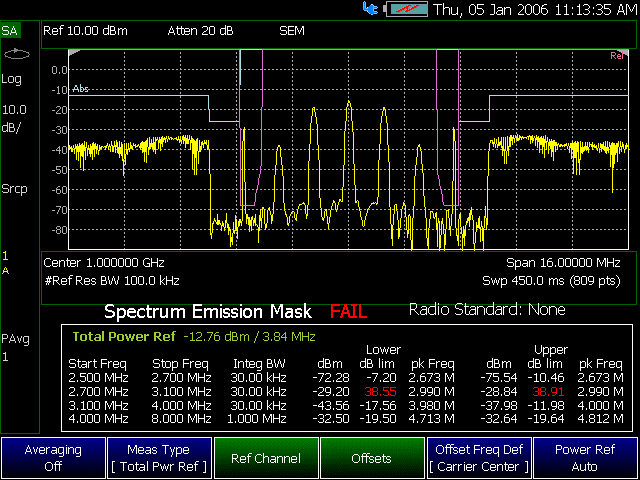
Task: Select Swp 450.0 ms (809 pts) readout
Action: pos(551,281)
